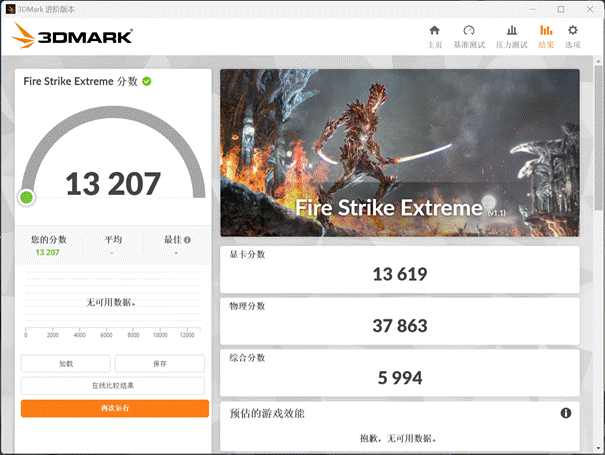Image resolution: width=605 pixels, height=455 pixels.
Task: Click the green checkmark beside Fire Strike Extreme 分数
Action: click(x=147, y=81)
